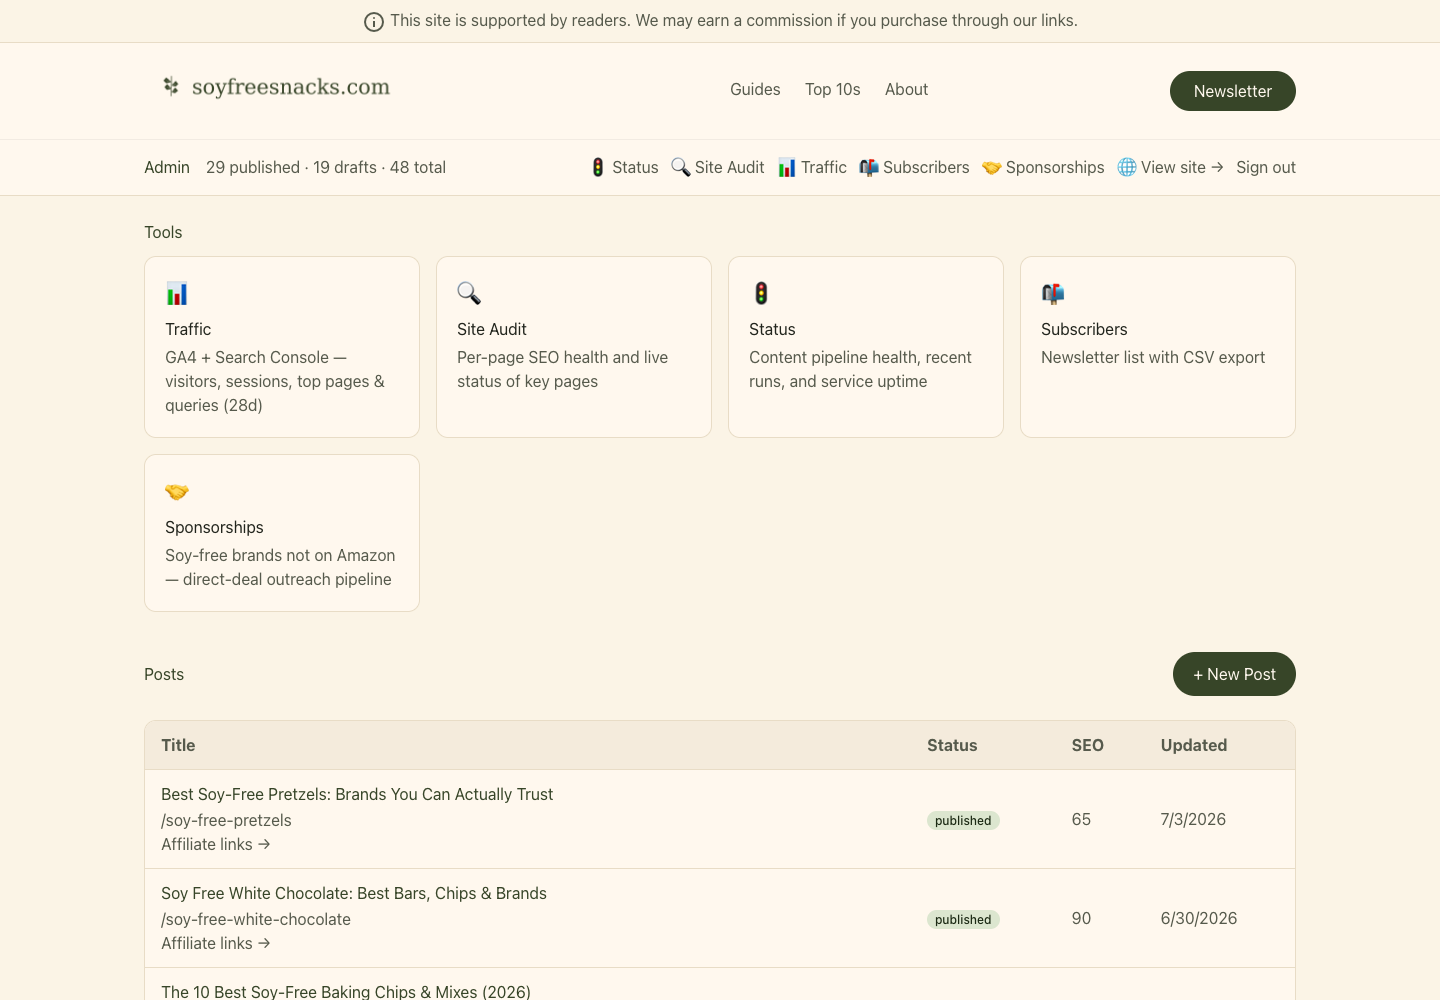Open the Top 10s navigation item
This screenshot has height=1000, width=1440.
click(x=833, y=89)
